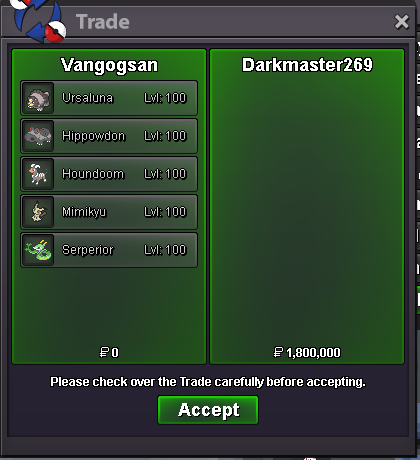Screen dimensions: 420x460
Task: Click the Mimikyu sprite icon
Action: (38, 212)
